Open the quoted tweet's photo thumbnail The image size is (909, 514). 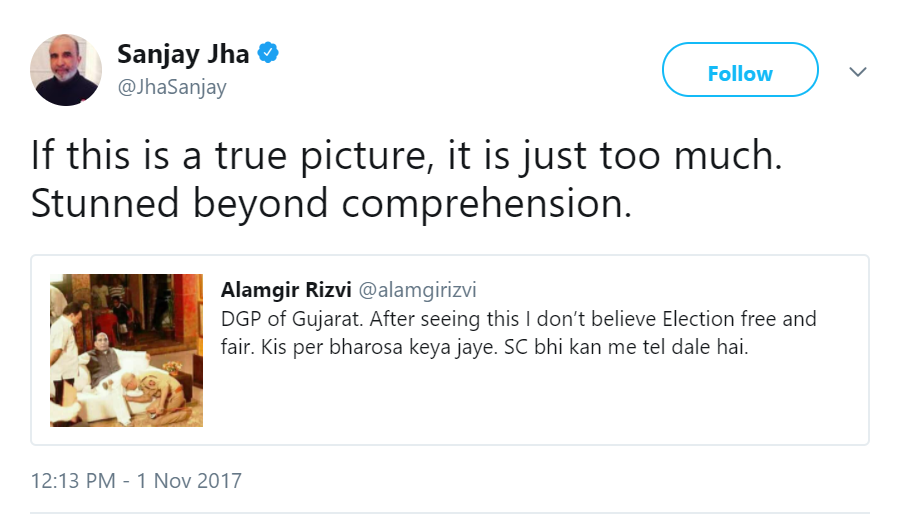click(126, 350)
